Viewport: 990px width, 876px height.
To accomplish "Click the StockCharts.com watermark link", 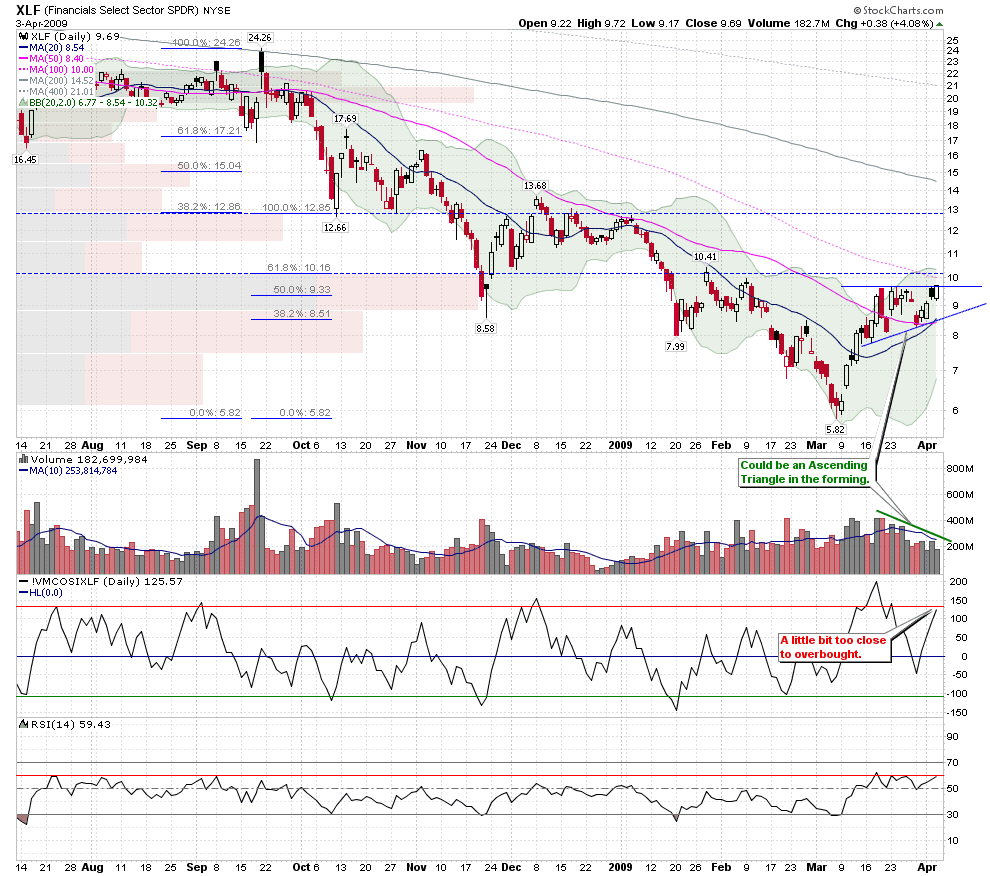I will point(898,10).
